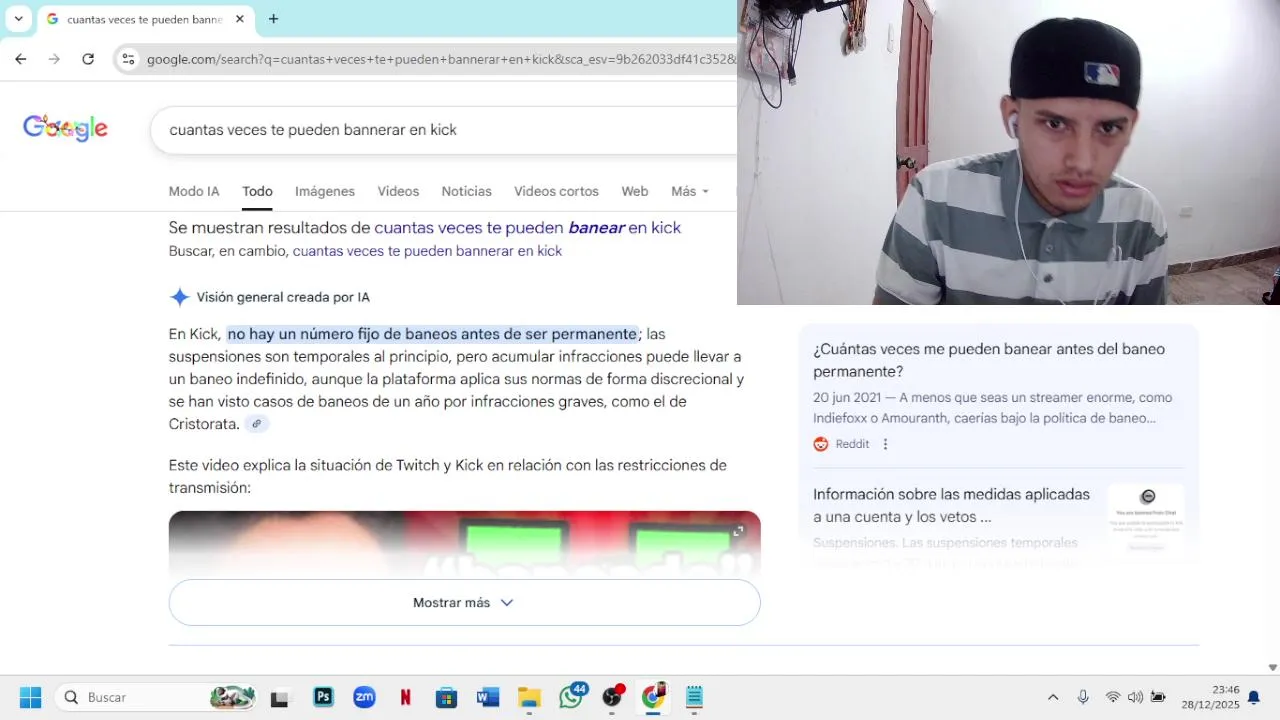Click the AI overview sparkle icon
Viewport: 1280px width, 720px height.
[x=179, y=297]
